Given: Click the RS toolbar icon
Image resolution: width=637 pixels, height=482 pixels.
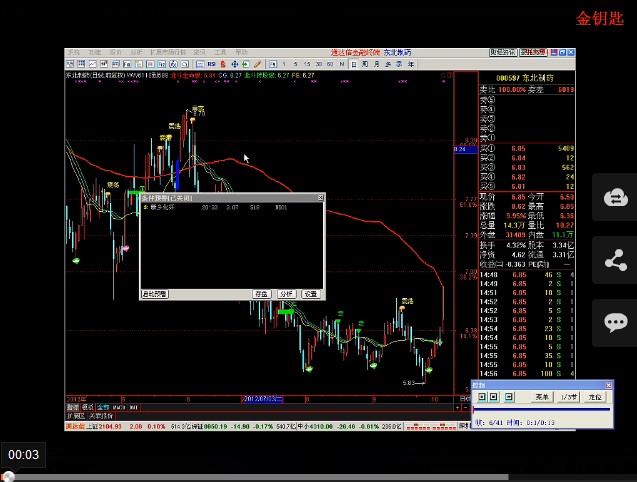Looking at the screenshot, I should click(x=211, y=64).
